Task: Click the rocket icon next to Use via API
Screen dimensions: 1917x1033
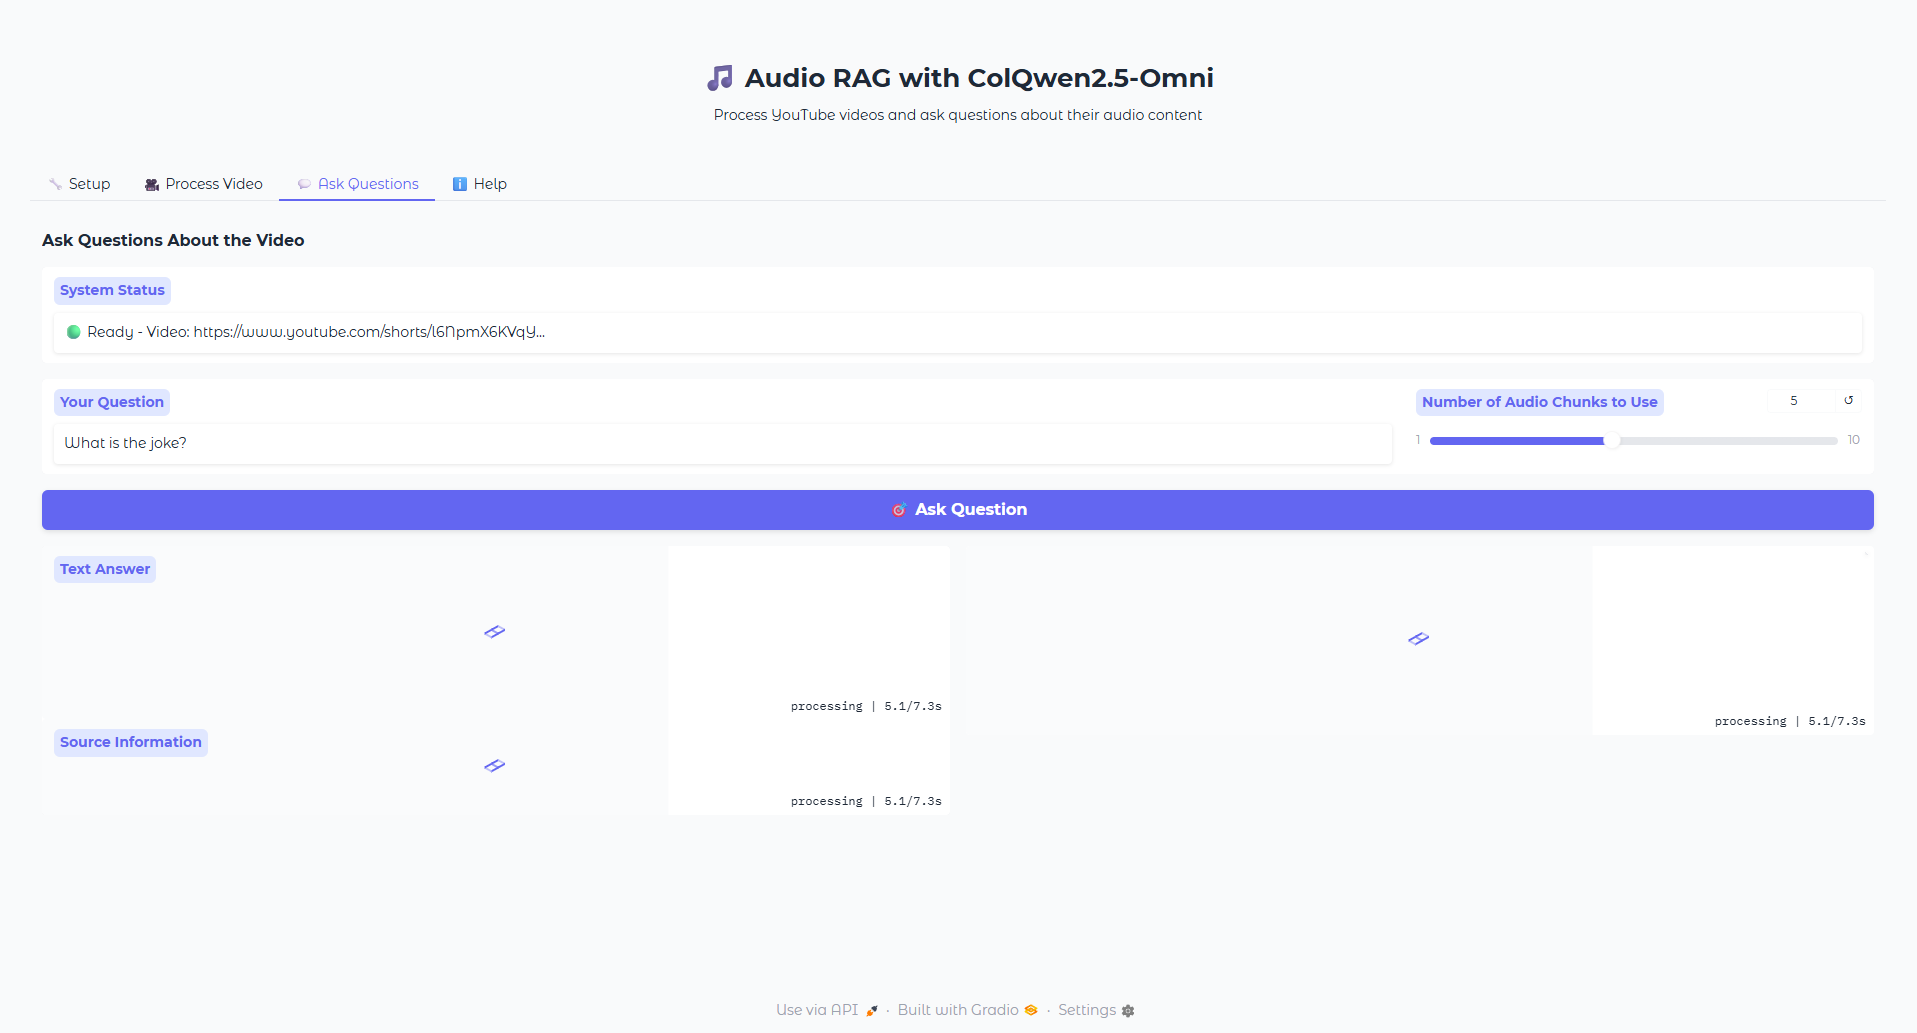Action: [870, 1010]
